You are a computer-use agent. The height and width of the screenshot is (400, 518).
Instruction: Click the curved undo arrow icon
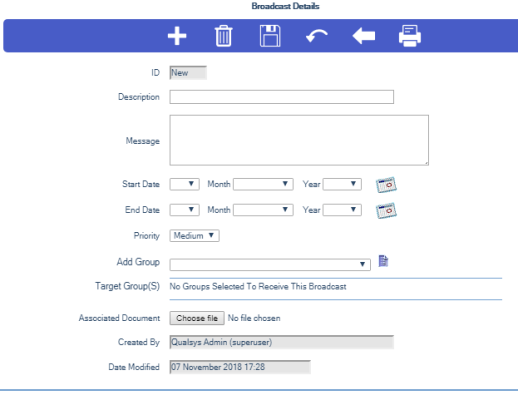[317, 36]
